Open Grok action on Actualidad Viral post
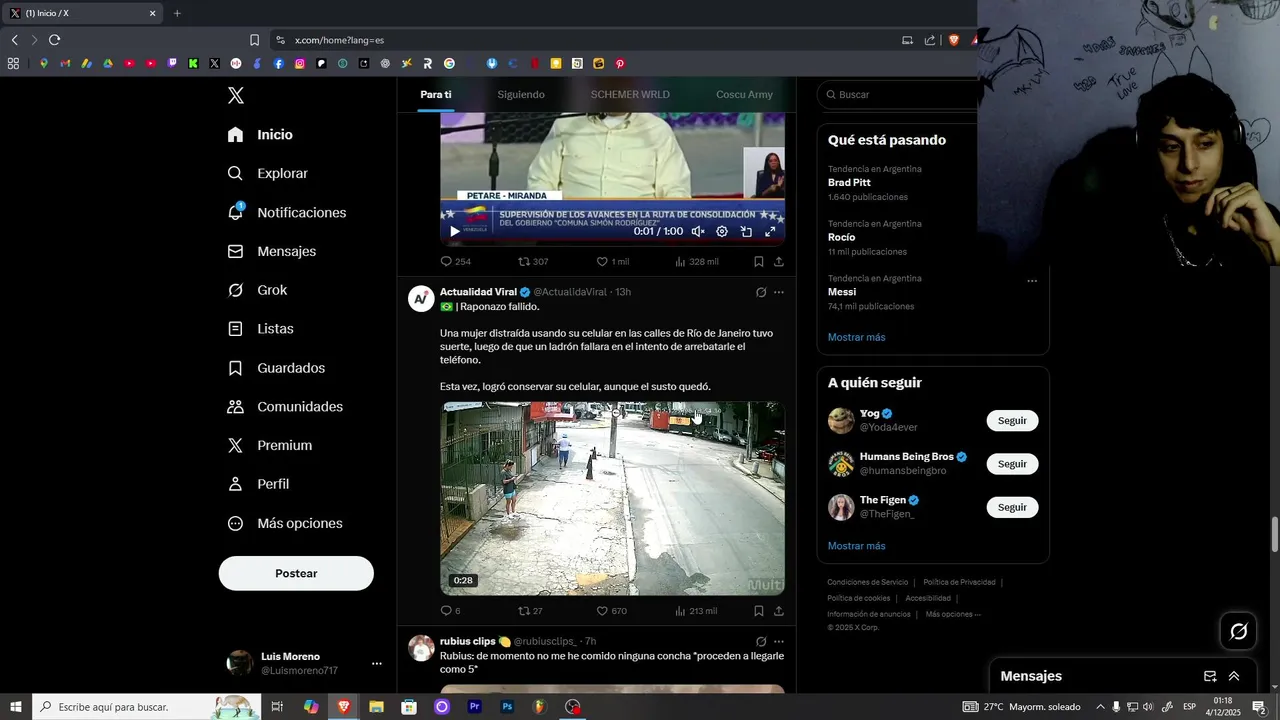 point(761,292)
